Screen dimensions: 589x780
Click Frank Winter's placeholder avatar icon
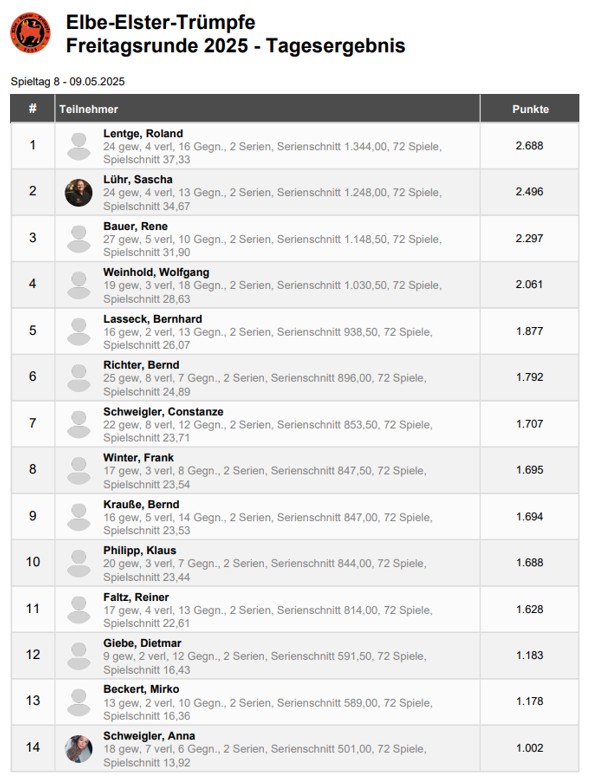point(79,471)
